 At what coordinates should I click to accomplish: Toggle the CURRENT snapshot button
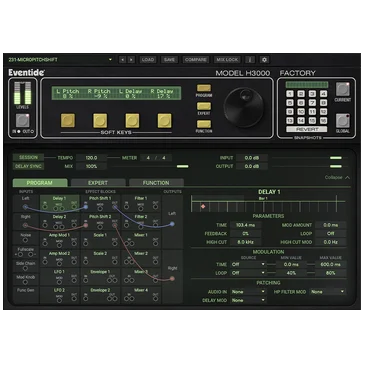(342, 89)
